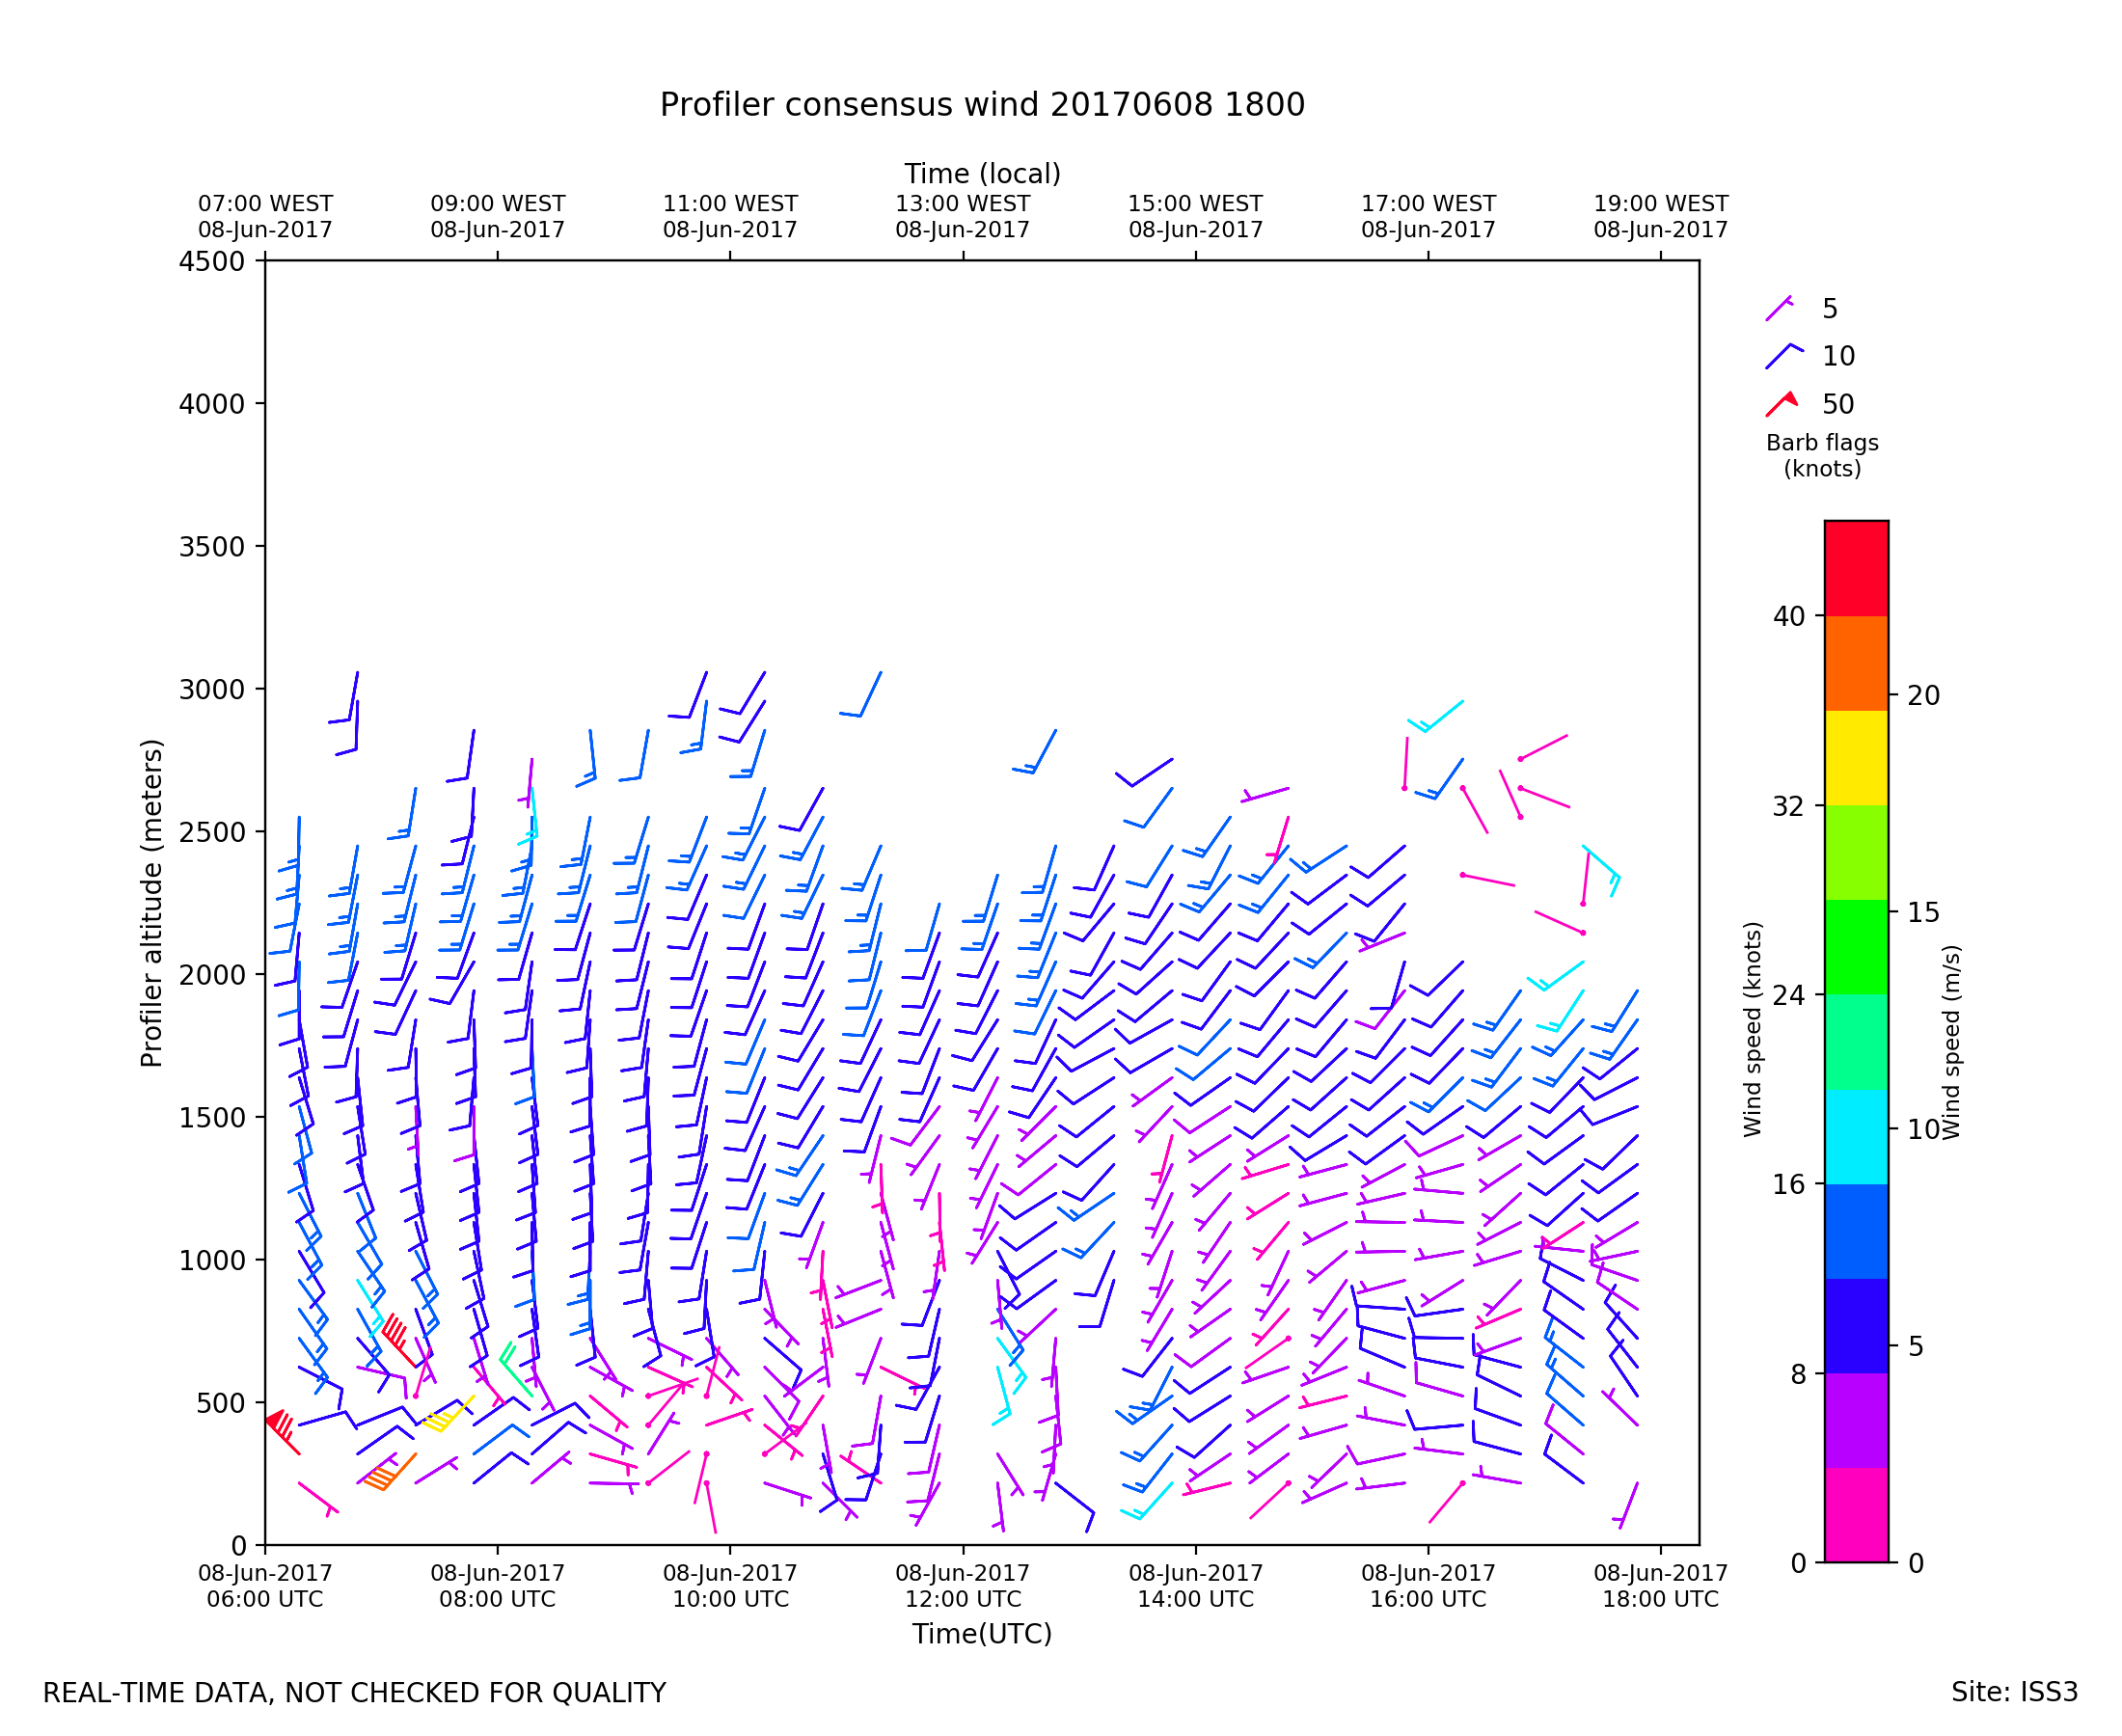Click the Profiler altitude (meters) axis label

pyautogui.click(x=151, y=903)
